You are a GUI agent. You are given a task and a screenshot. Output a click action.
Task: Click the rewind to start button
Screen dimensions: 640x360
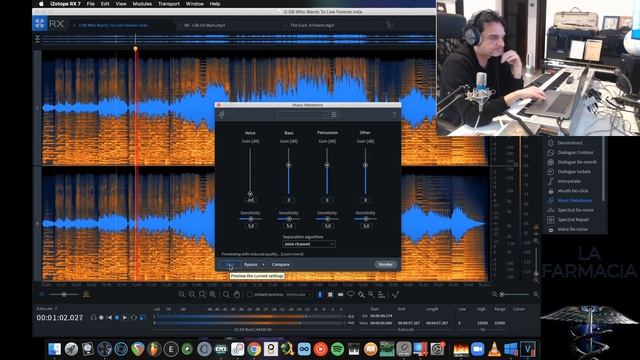click(109, 318)
